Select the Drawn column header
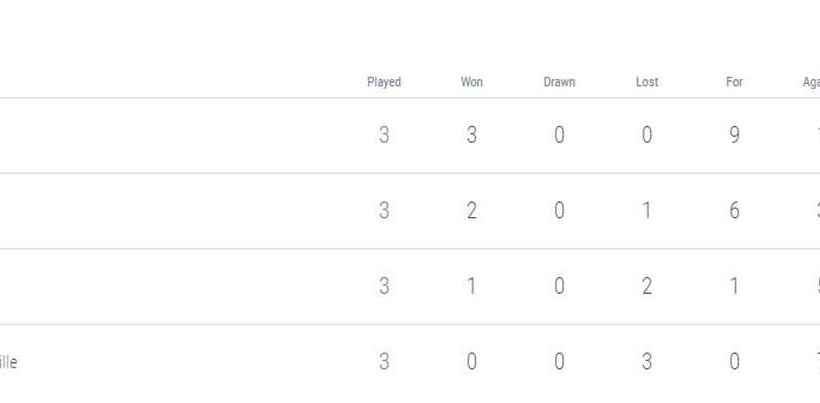Image resolution: width=820 pixels, height=403 pixels. pos(559,82)
